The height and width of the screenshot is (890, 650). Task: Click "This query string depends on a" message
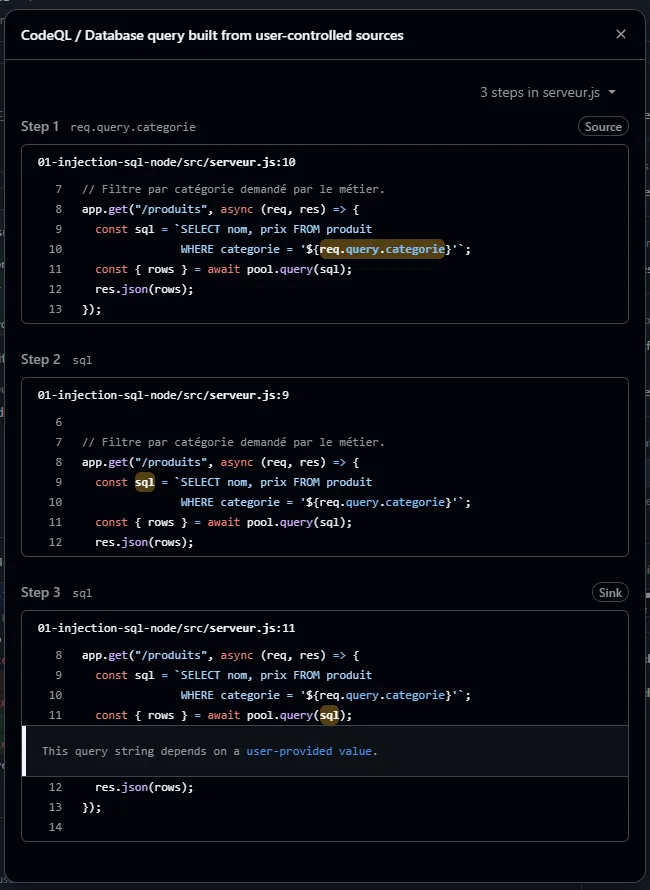pyautogui.click(x=141, y=751)
